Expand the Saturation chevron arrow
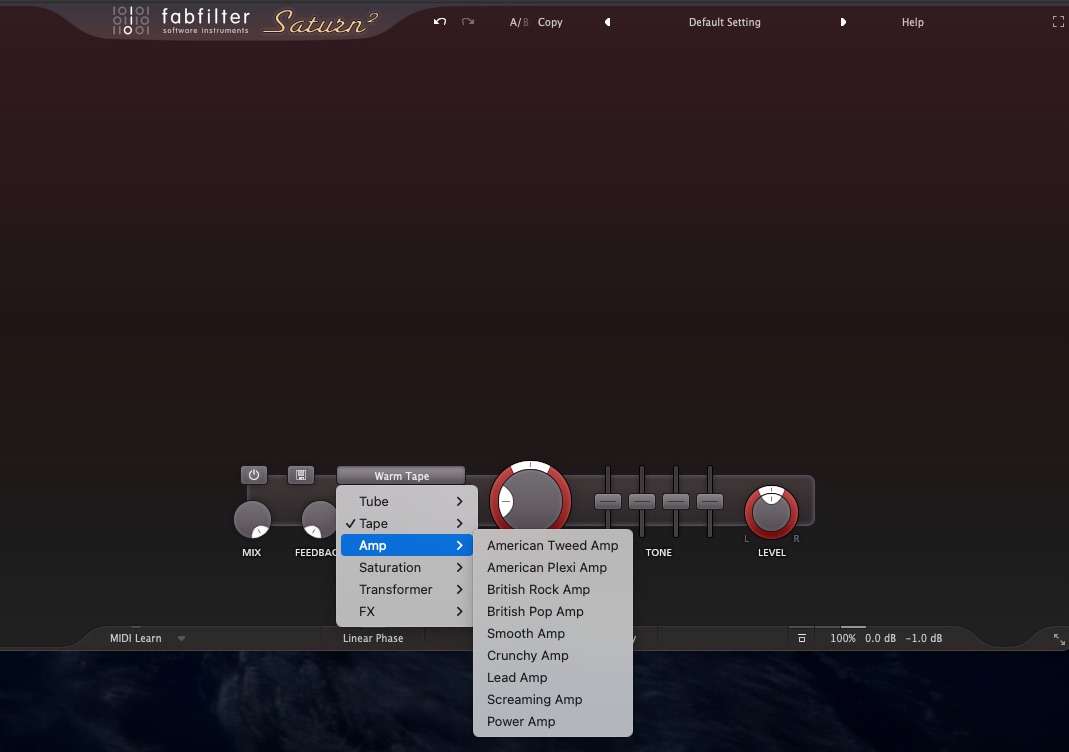Image resolution: width=1069 pixels, height=752 pixels. [x=460, y=567]
